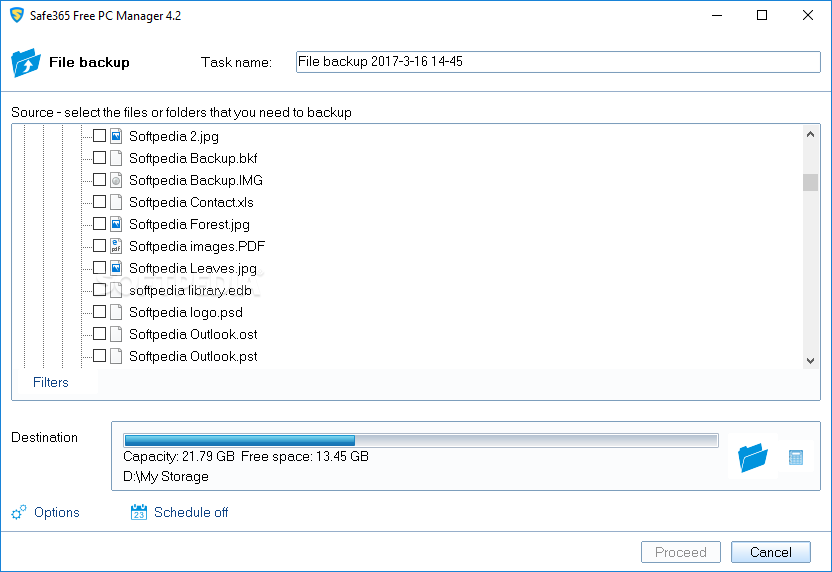Check the Softpedia 2.jpg checkbox
Screen dimensions: 832x572
(99, 136)
